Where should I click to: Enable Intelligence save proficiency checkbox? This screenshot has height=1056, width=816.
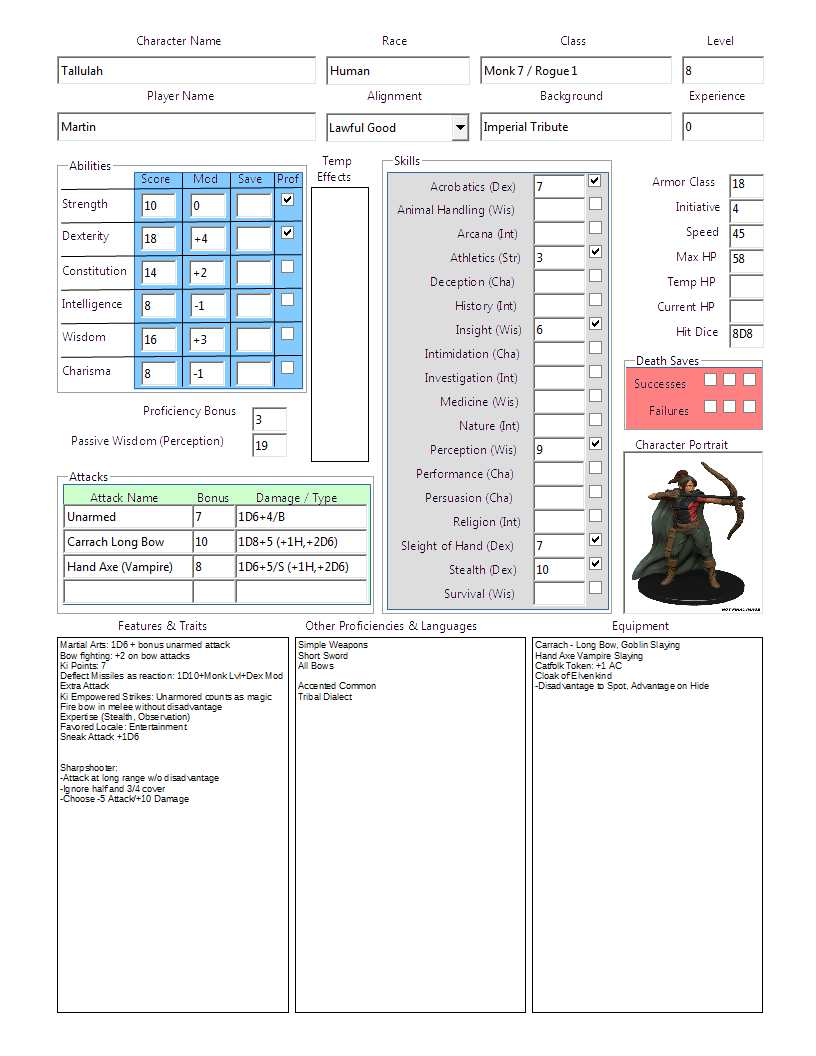287,299
